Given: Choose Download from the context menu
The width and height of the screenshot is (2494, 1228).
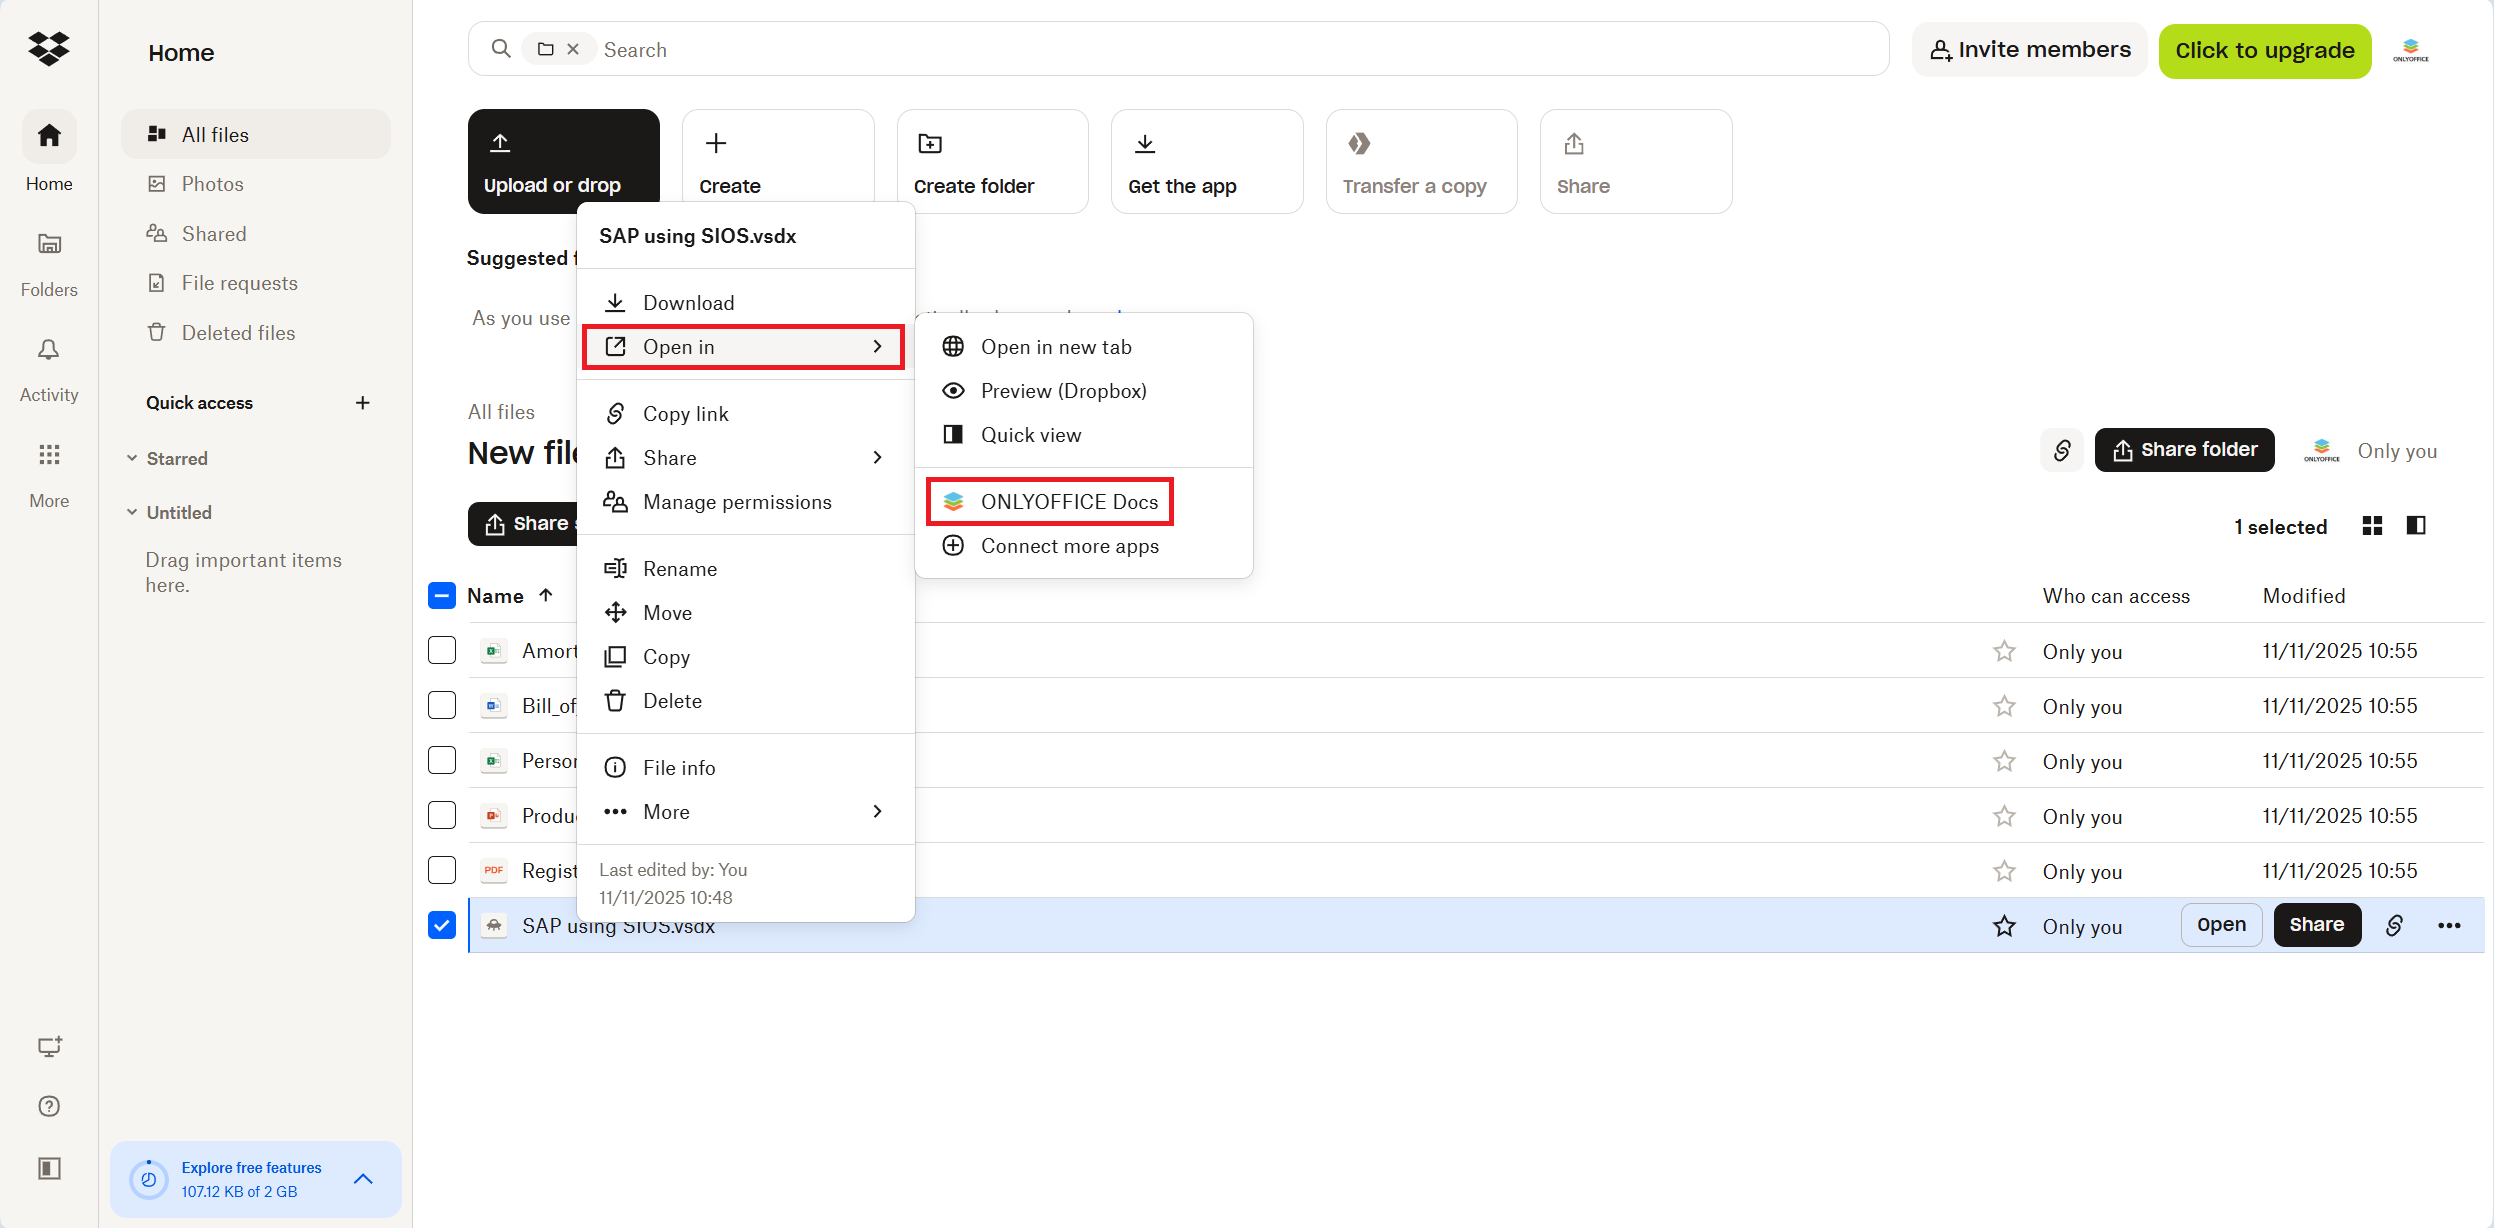Looking at the screenshot, I should 689,302.
